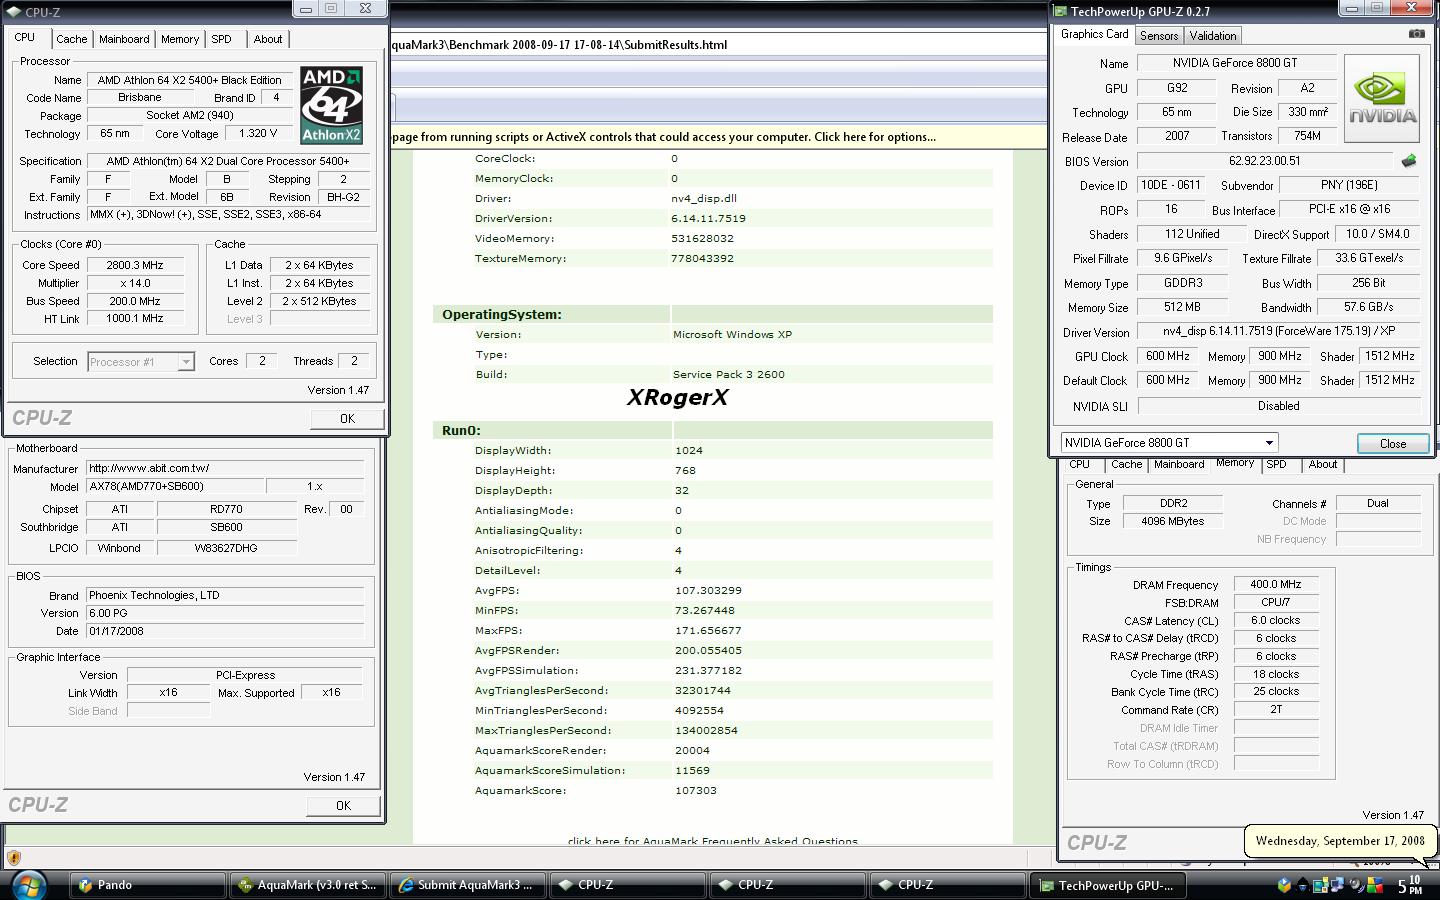Click the ActiveX information bar for options
Screen dimensions: 1440x900
[x=718, y=137]
